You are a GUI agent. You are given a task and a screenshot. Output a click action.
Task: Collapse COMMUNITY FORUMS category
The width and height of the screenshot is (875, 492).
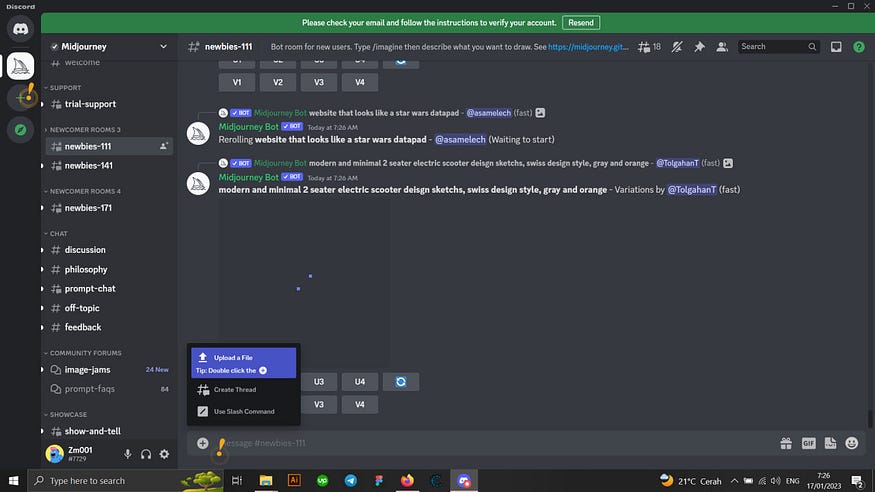[85, 353]
